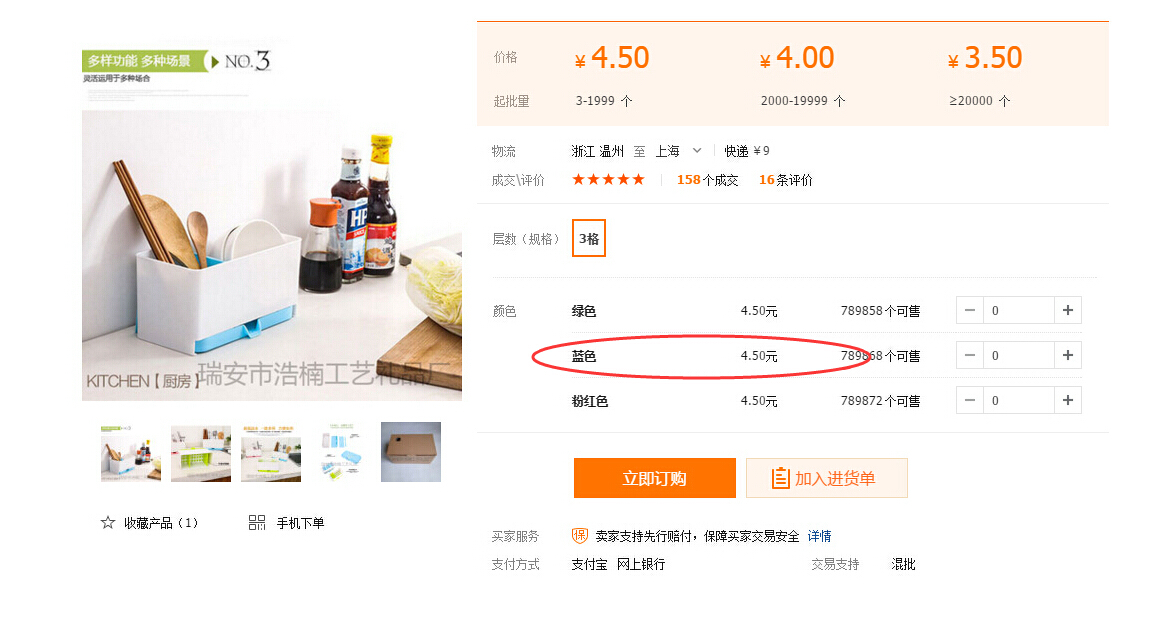This screenshot has width=1175, height=622.
Task: Click the star icon to favorite product
Action: pyautogui.click(x=108, y=523)
